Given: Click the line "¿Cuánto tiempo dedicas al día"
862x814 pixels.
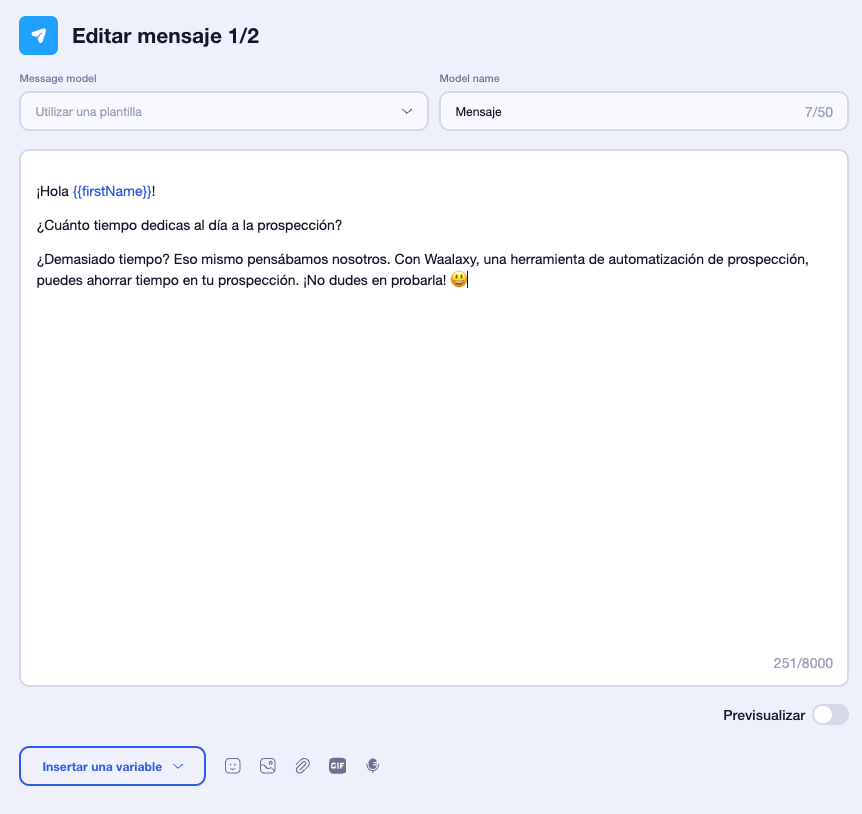Looking at the screenshot, I should coord(189,225).
